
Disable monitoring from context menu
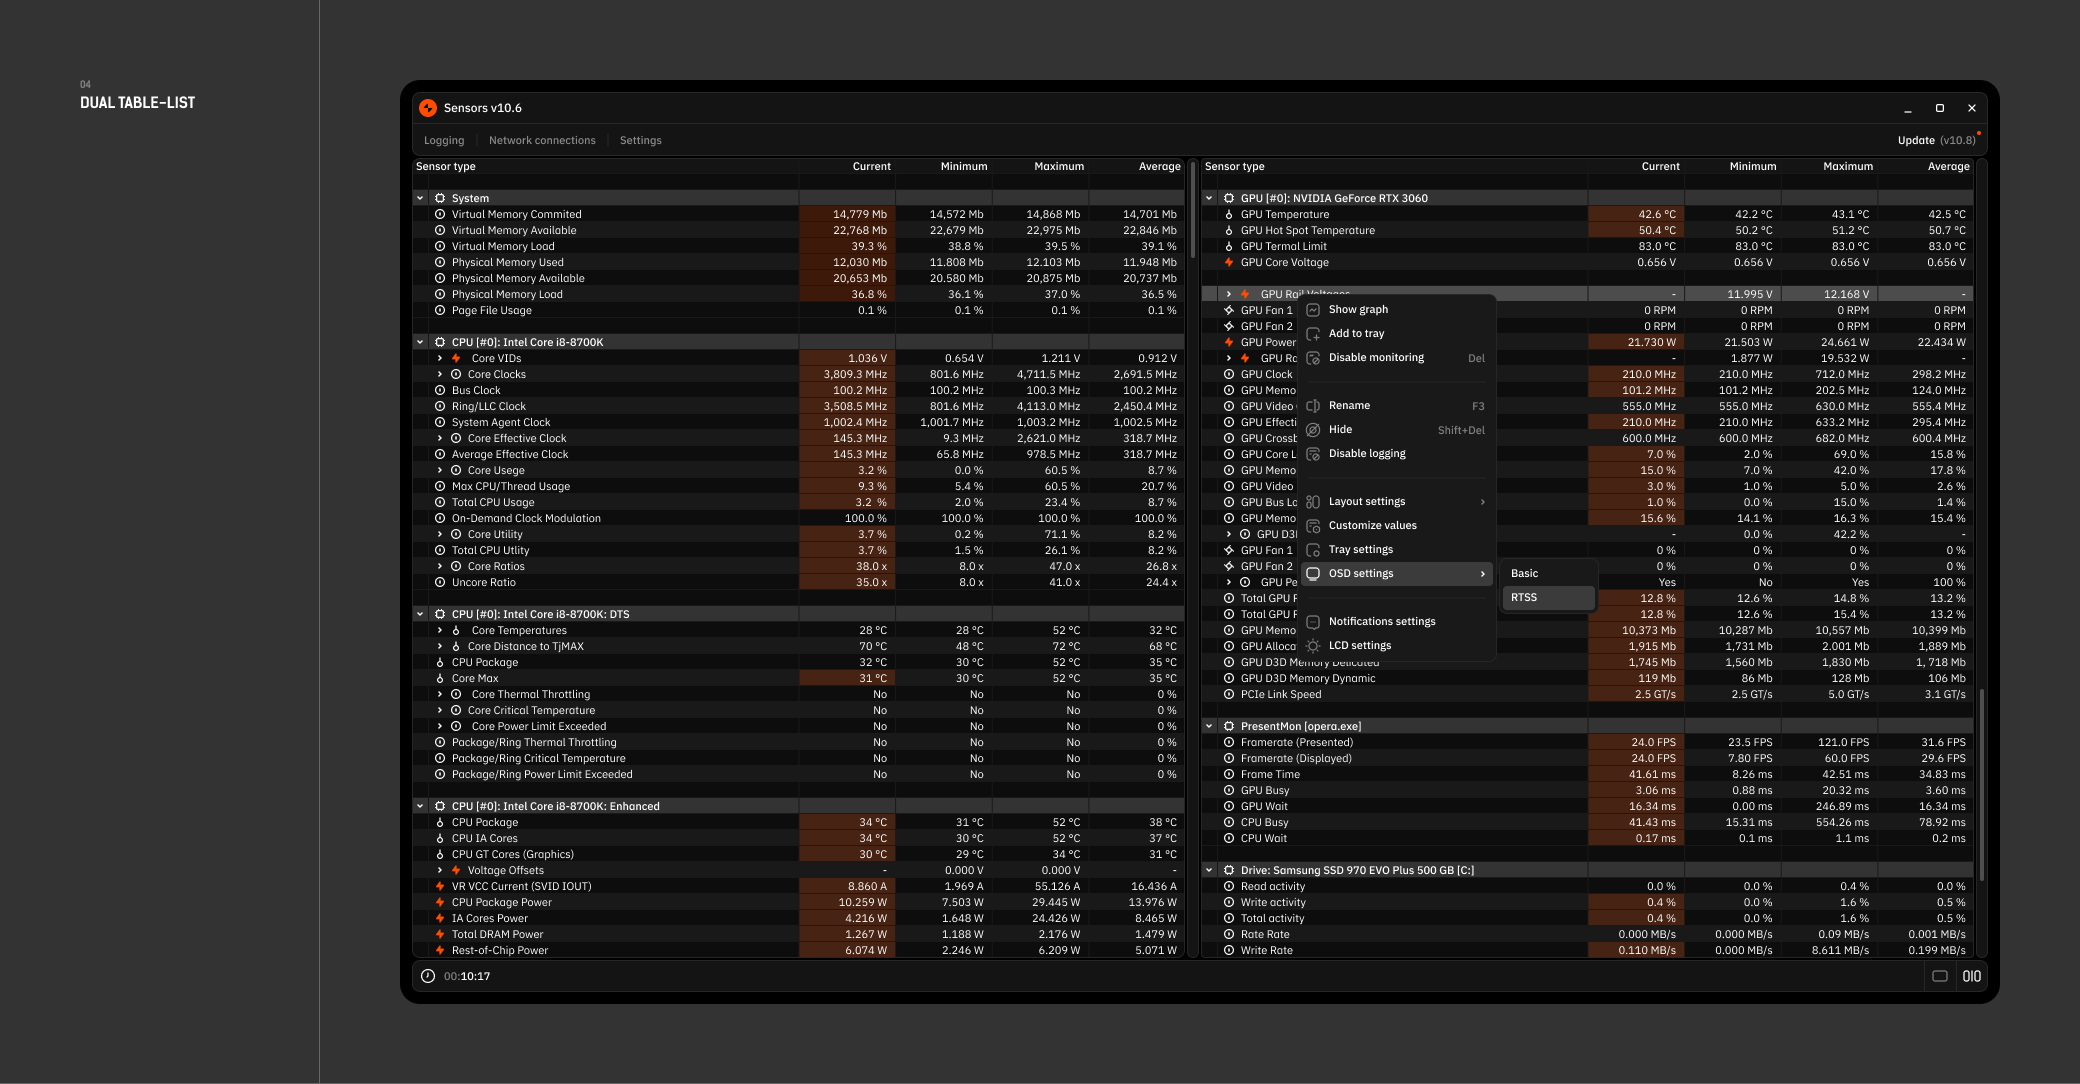pos(1376,358)
